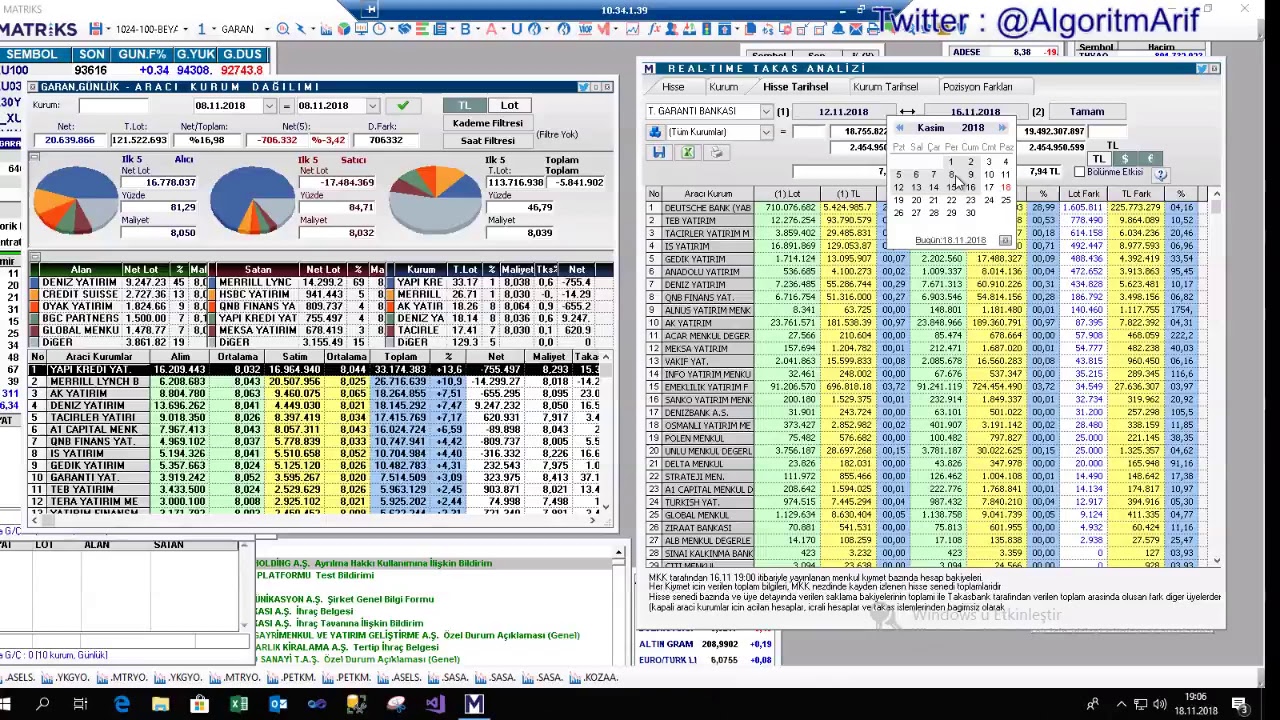Select day 9 in the Kasım calendar

coord(970,175)
